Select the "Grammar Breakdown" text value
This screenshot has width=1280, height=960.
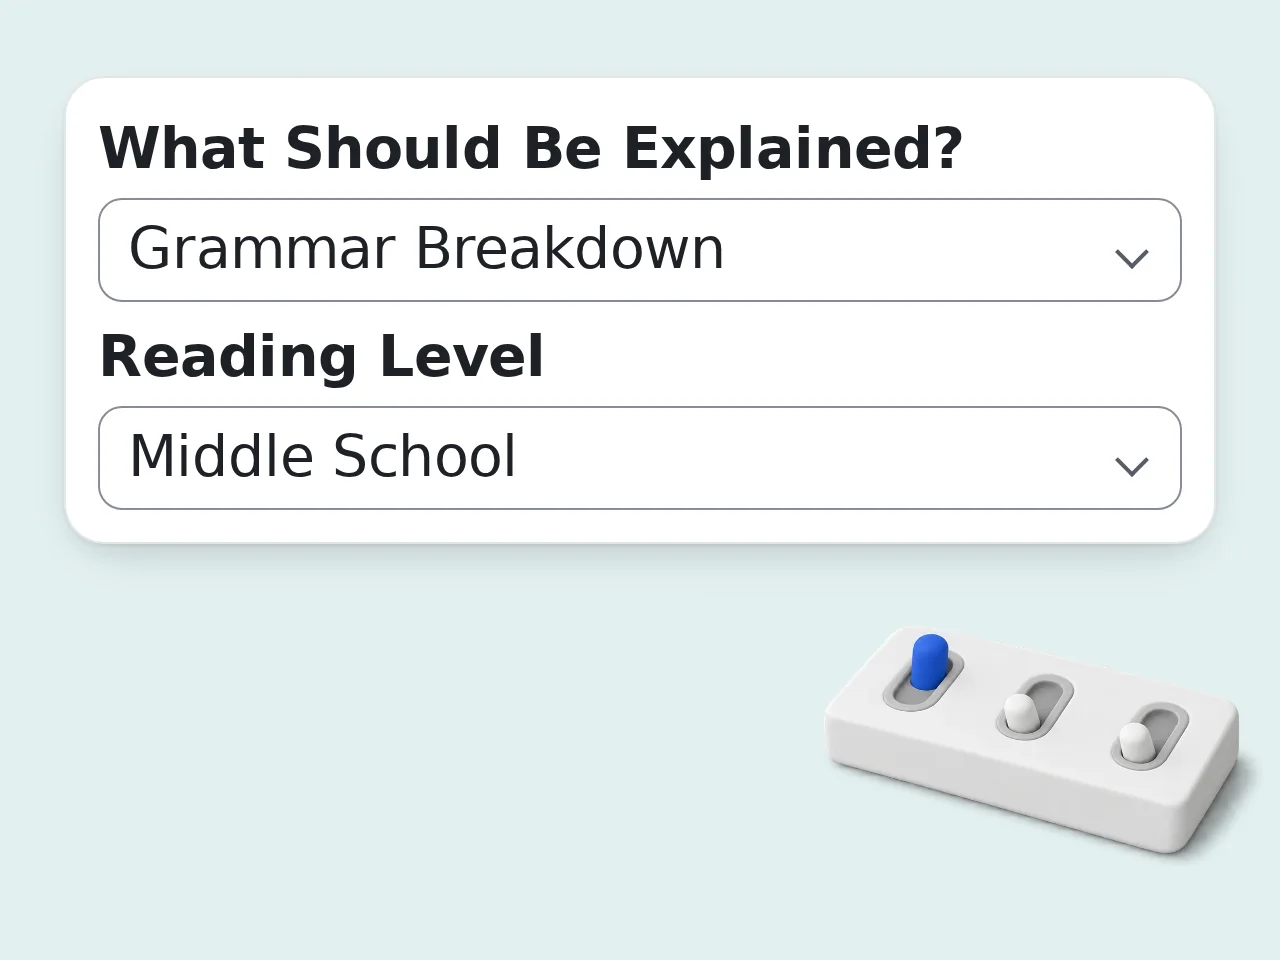click(x=426, y=248)
